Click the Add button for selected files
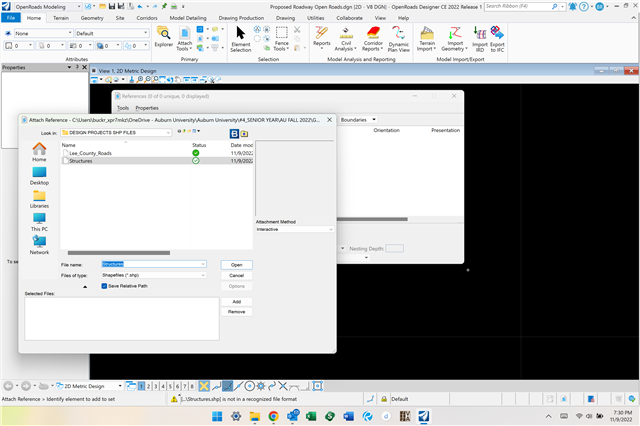Image resolution: width=640 pixels, height=426 pixels. 236,301
